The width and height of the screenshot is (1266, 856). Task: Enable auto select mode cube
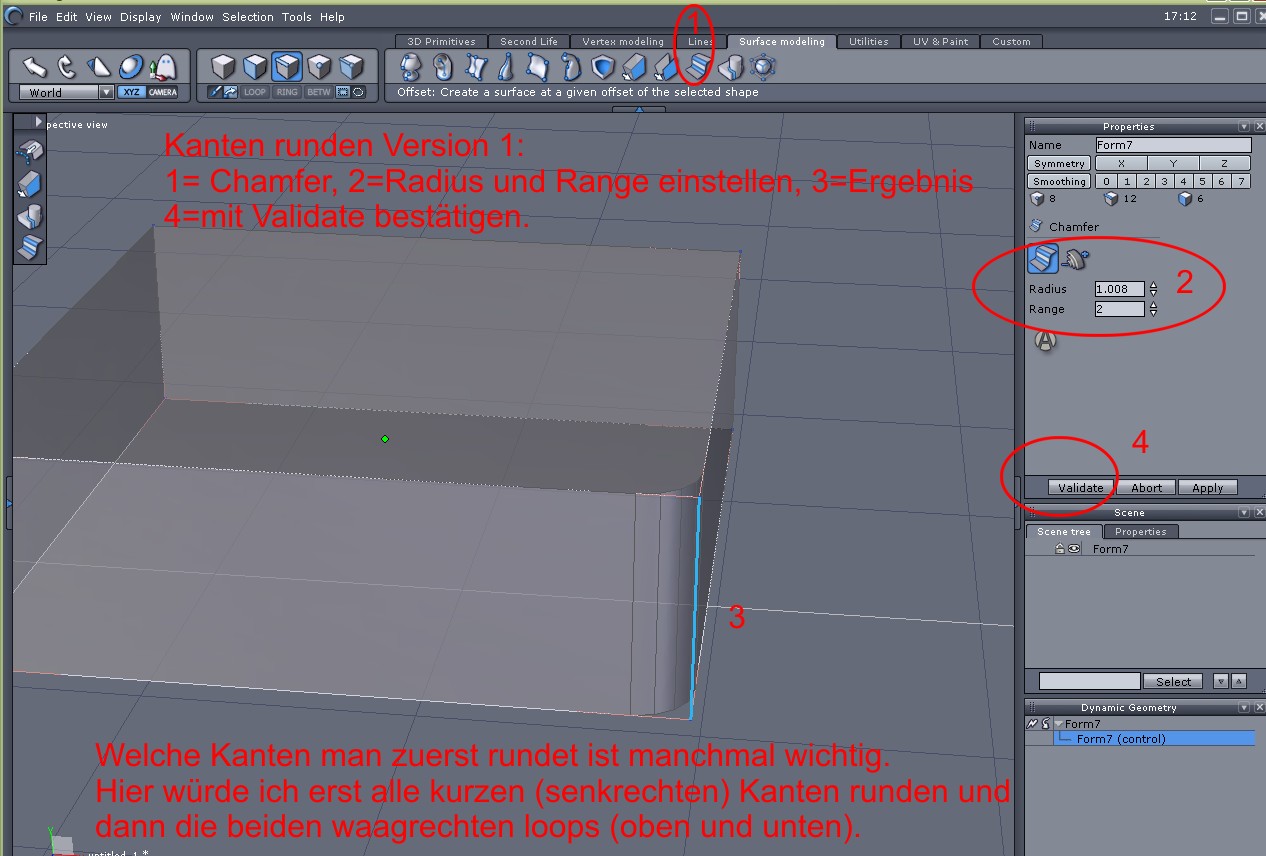[x=351, y=67]
